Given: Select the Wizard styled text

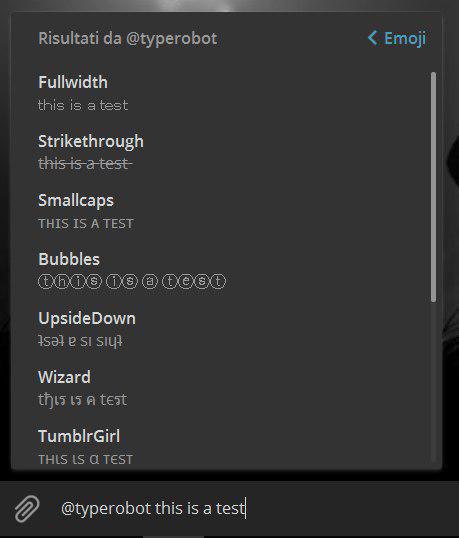Looking at the screenshot, I should (220, 388).
